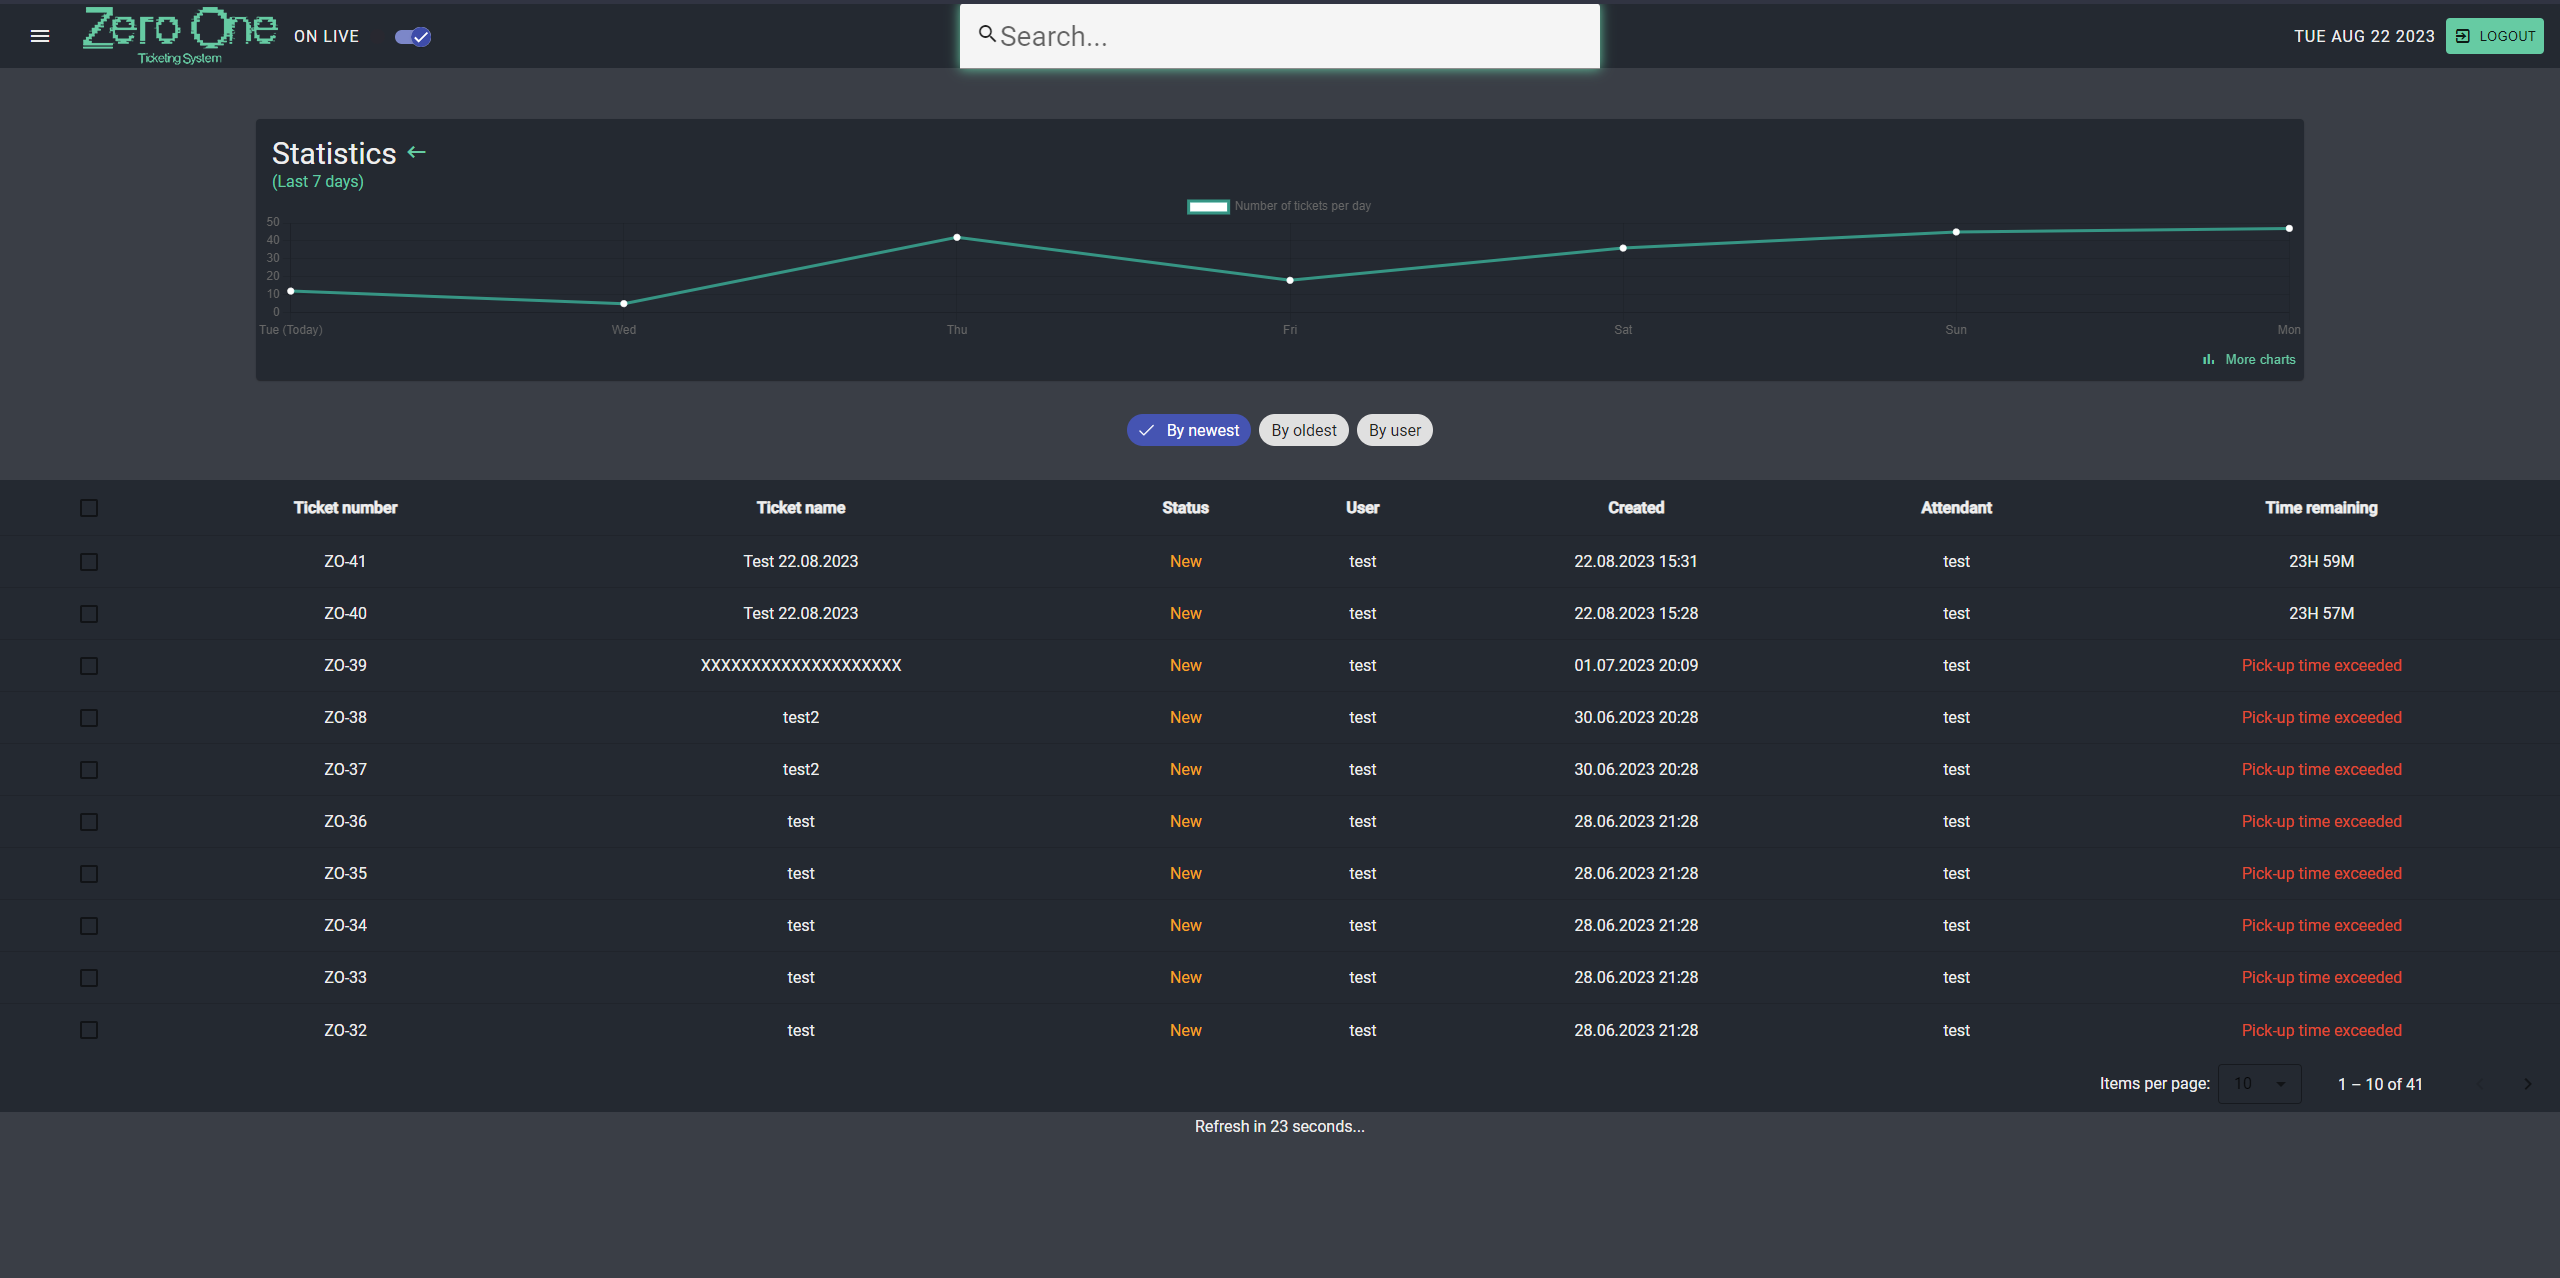Click the search magnifier icon
Image resolution: width=2560 pixels, height=1278 pixels.
[x=987, y=34]
